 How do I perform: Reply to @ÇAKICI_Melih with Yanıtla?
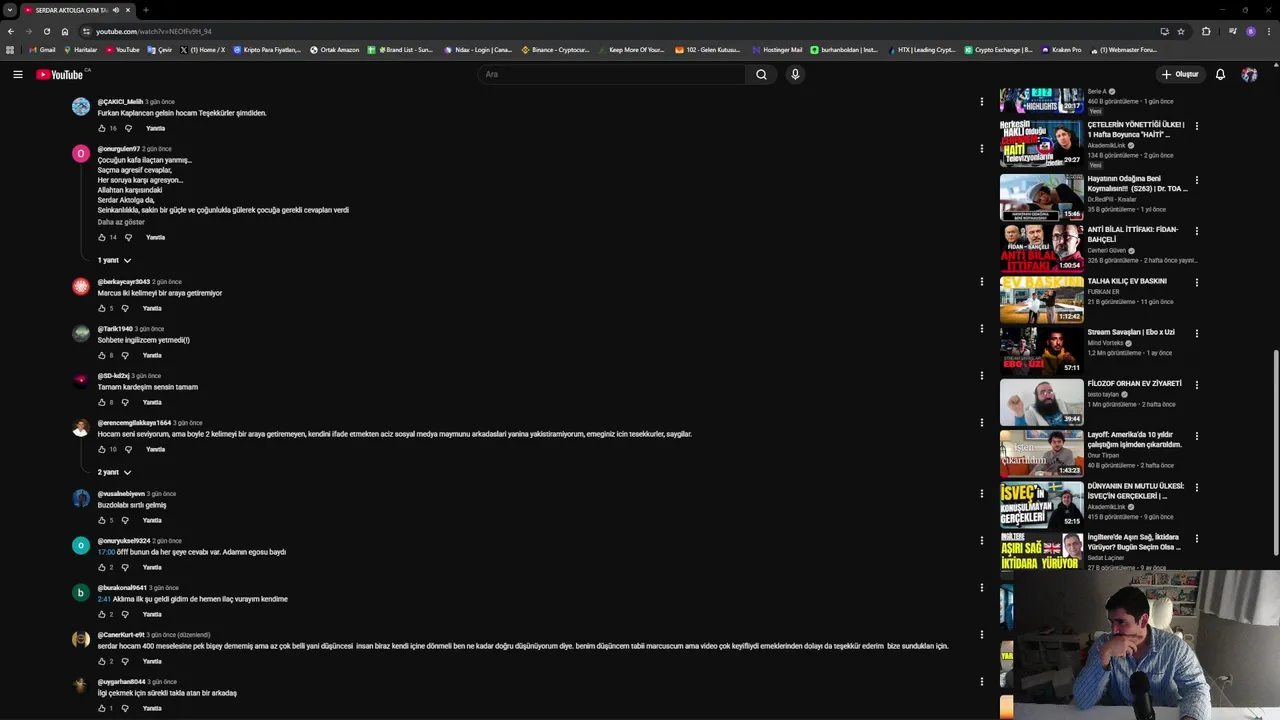tap(155, 128)
